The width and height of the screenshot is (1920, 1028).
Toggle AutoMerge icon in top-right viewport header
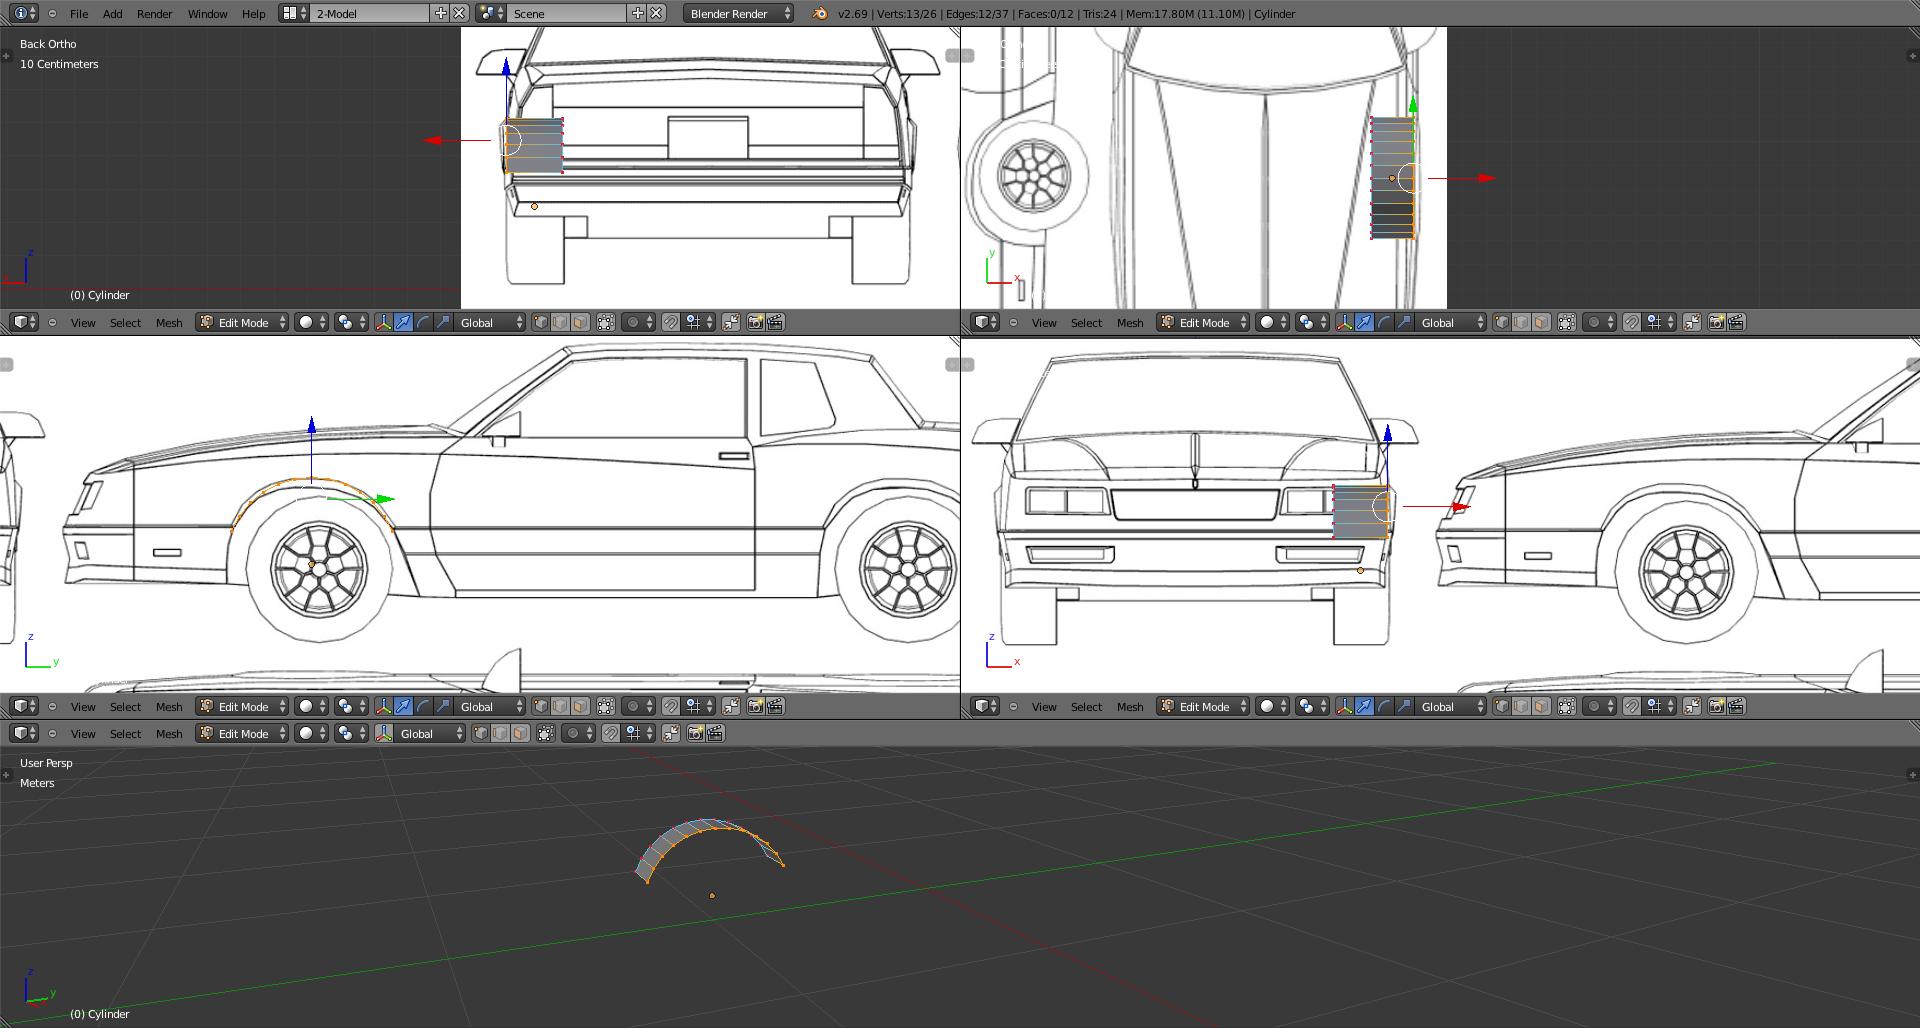pyautogui.click(x=1693, y=322)
